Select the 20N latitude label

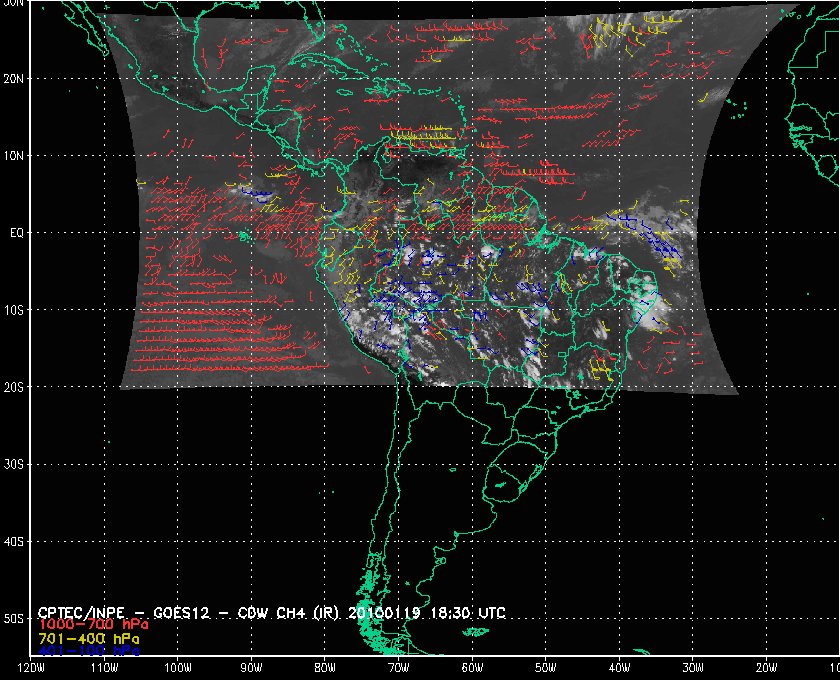point(14,79)
